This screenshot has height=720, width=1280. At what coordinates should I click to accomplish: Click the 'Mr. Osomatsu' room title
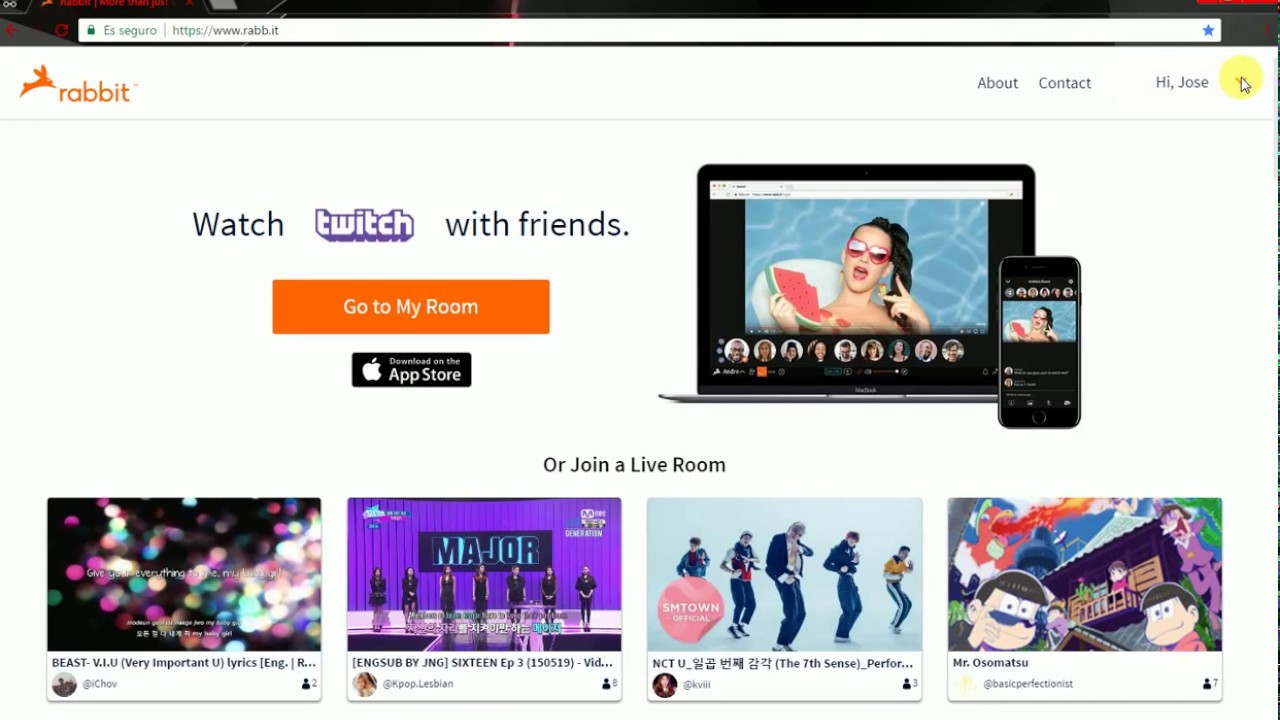(x=990, y=662)
